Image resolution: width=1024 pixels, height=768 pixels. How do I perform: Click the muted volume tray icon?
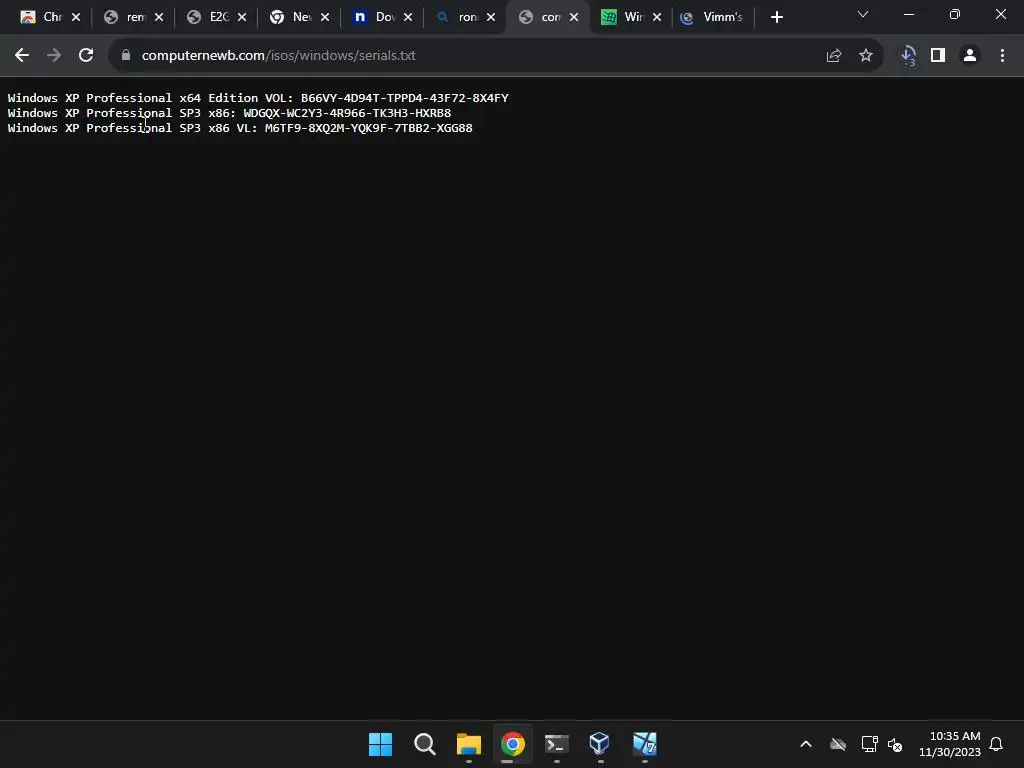tap(895, 744)
